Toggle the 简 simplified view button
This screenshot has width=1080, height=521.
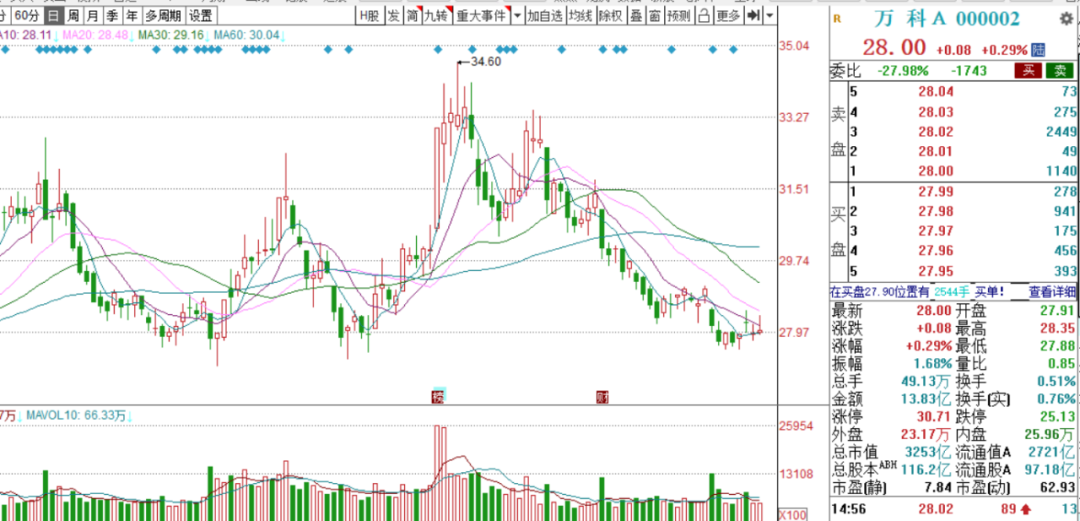tap(412, 15)
